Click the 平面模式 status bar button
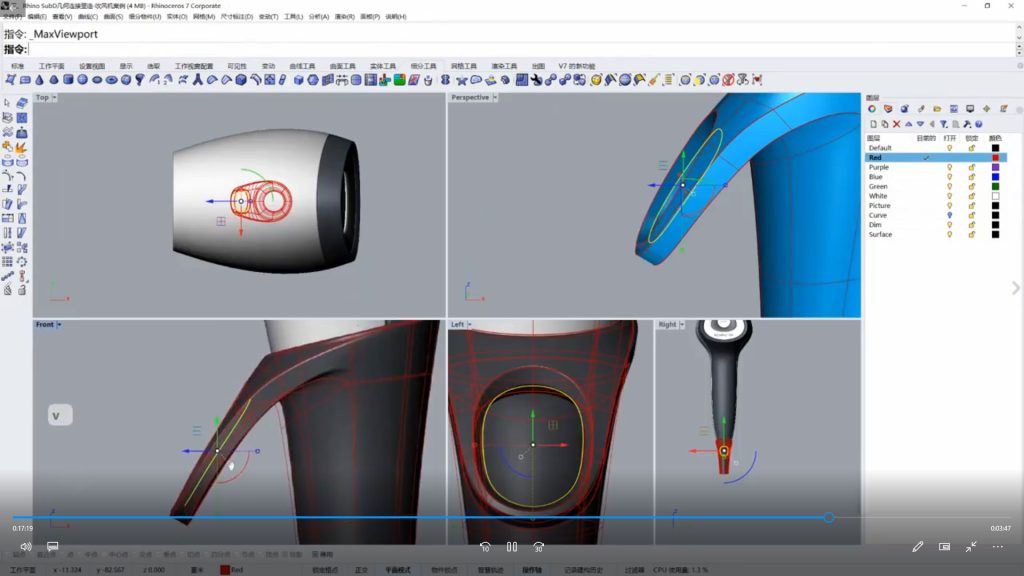Image resolution: width=1024 pixels, height=576 pixels. click(398, 570)
